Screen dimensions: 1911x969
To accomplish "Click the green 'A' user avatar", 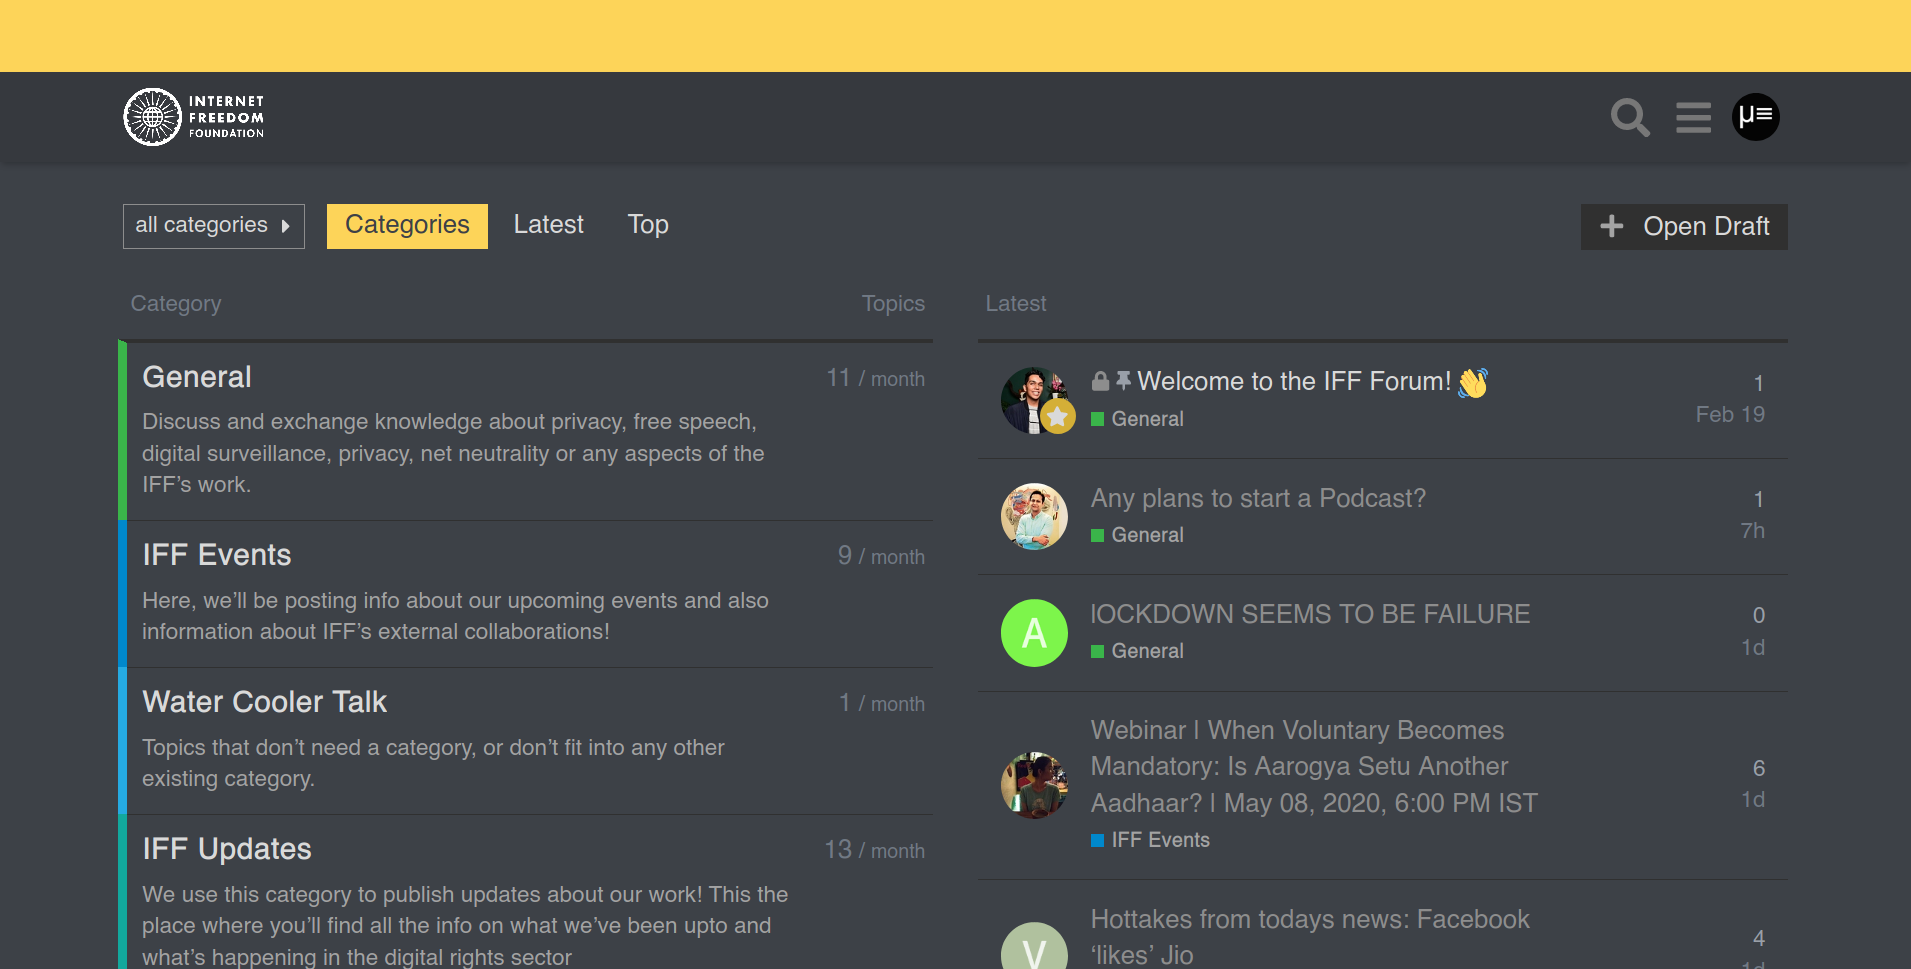I will (1034, 633).
